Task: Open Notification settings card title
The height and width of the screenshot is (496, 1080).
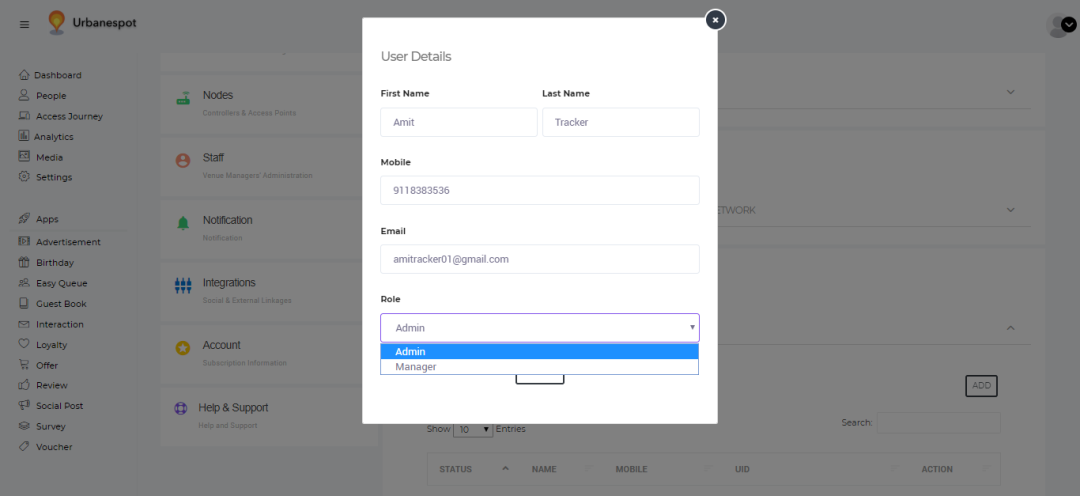Action: click(x=227, y=220)
